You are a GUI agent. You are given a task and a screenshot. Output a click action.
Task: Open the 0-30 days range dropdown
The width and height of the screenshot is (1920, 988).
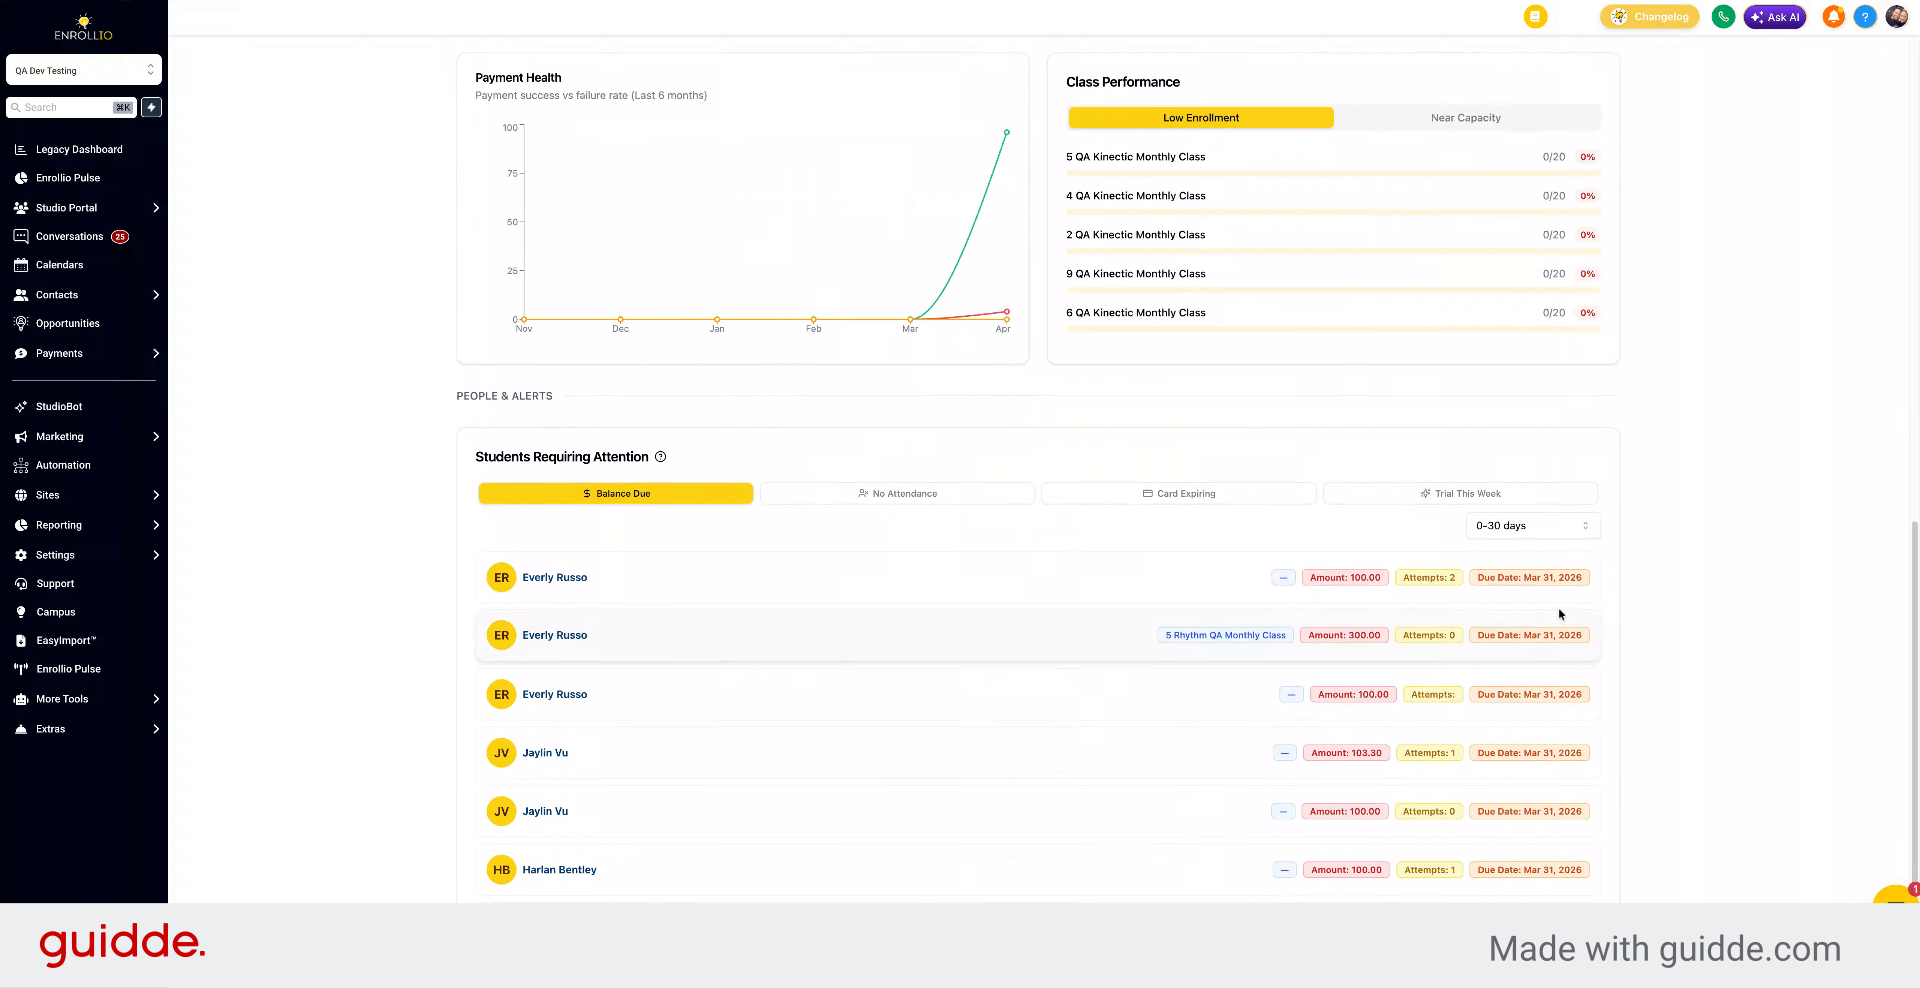point(1533,525)
